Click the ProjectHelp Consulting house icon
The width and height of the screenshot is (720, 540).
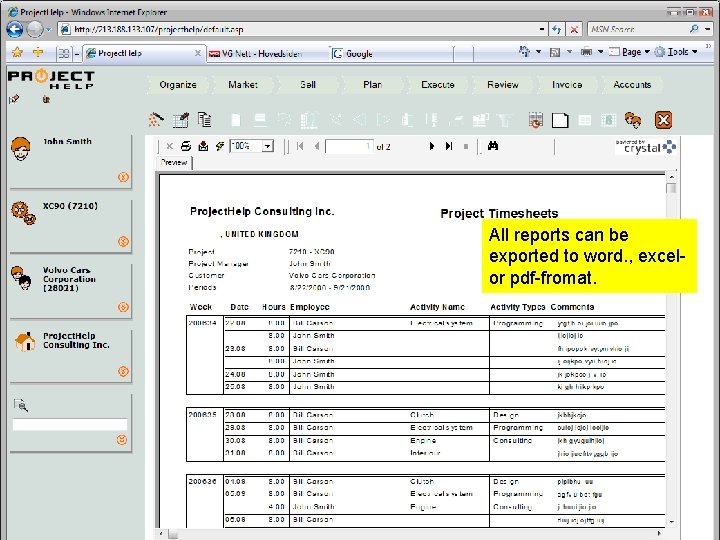point(25,342)
